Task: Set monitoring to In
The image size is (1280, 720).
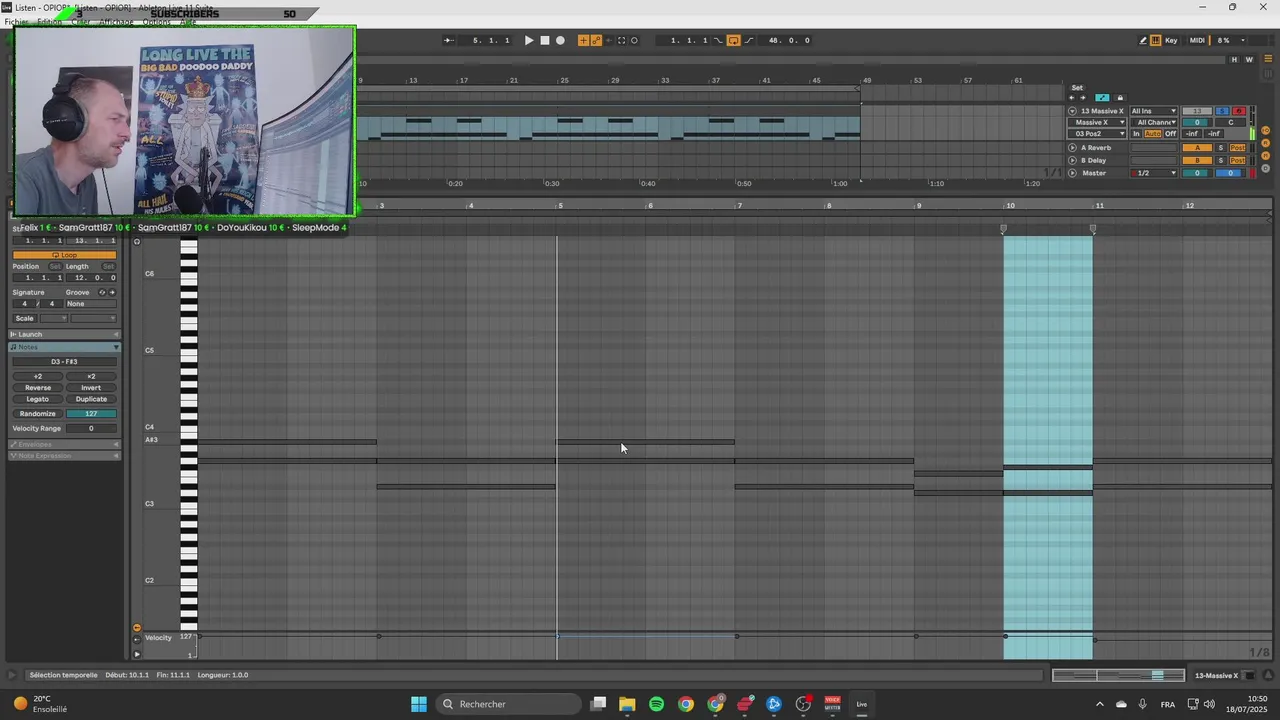Action: (x=1137, y=134)
